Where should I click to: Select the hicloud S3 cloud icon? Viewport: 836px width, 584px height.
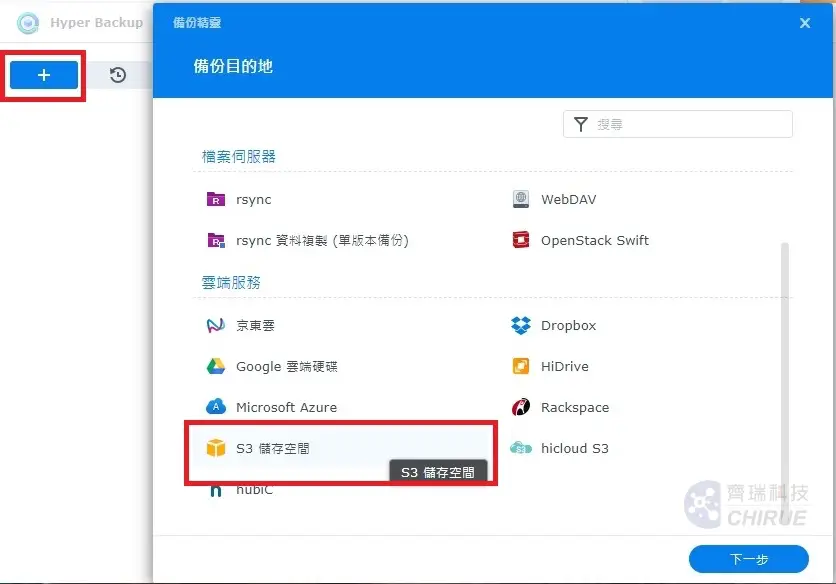point(521,448)
